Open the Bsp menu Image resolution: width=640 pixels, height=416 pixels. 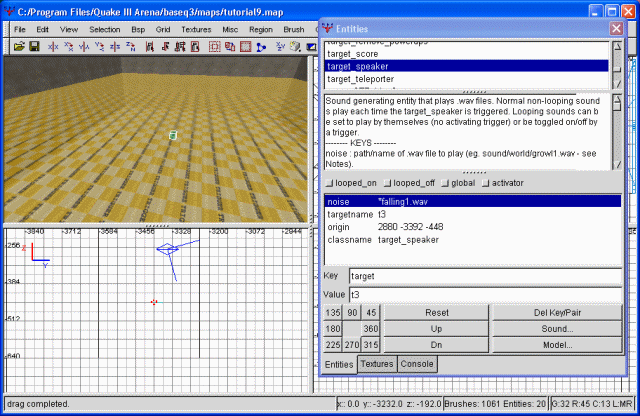[138, 29]
